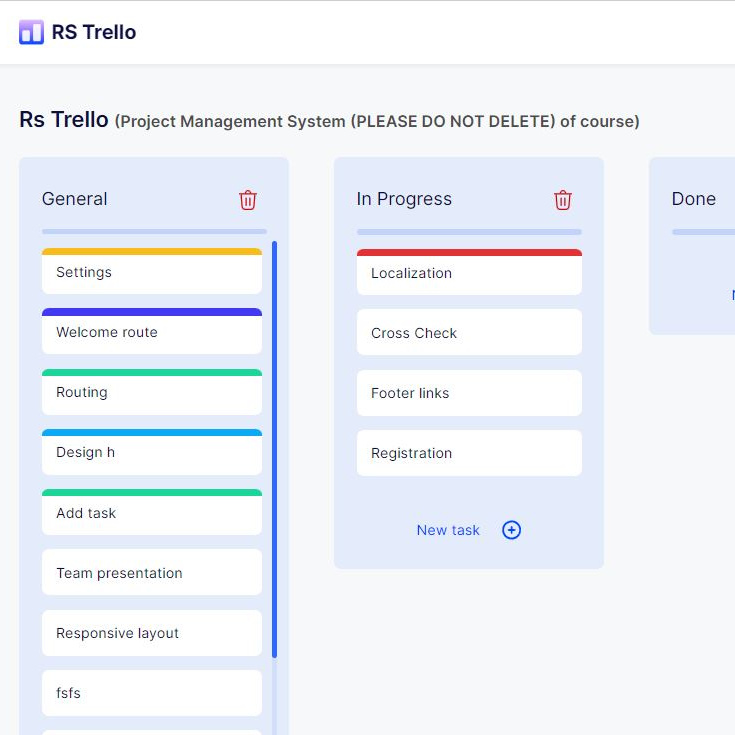Open the RS Trello header title link
Viewport: 735px width, 735px height.
tap(94, 32)
